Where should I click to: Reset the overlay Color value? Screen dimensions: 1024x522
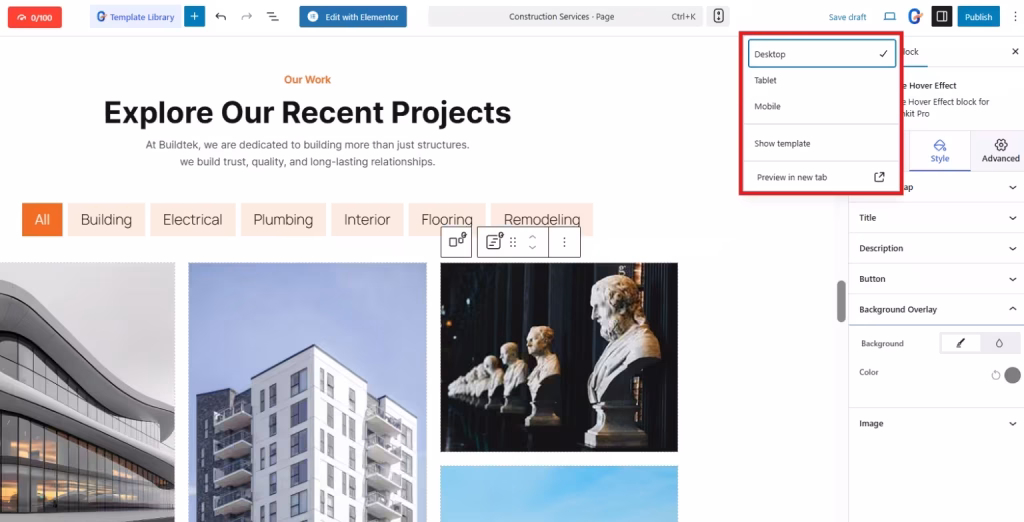coord(995,375)
